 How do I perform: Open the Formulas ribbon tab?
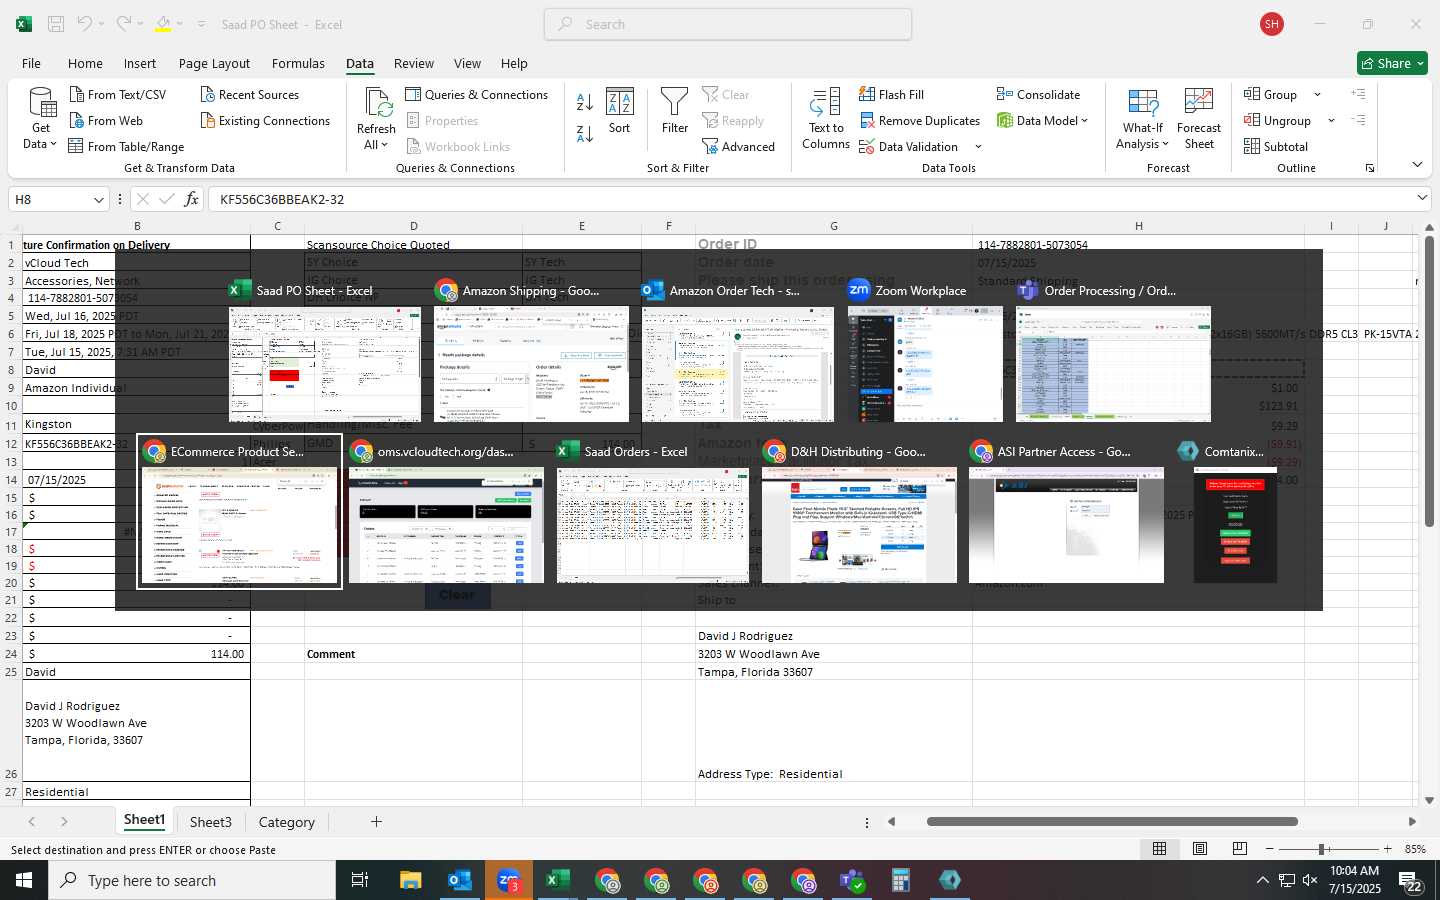pos(298,63)
